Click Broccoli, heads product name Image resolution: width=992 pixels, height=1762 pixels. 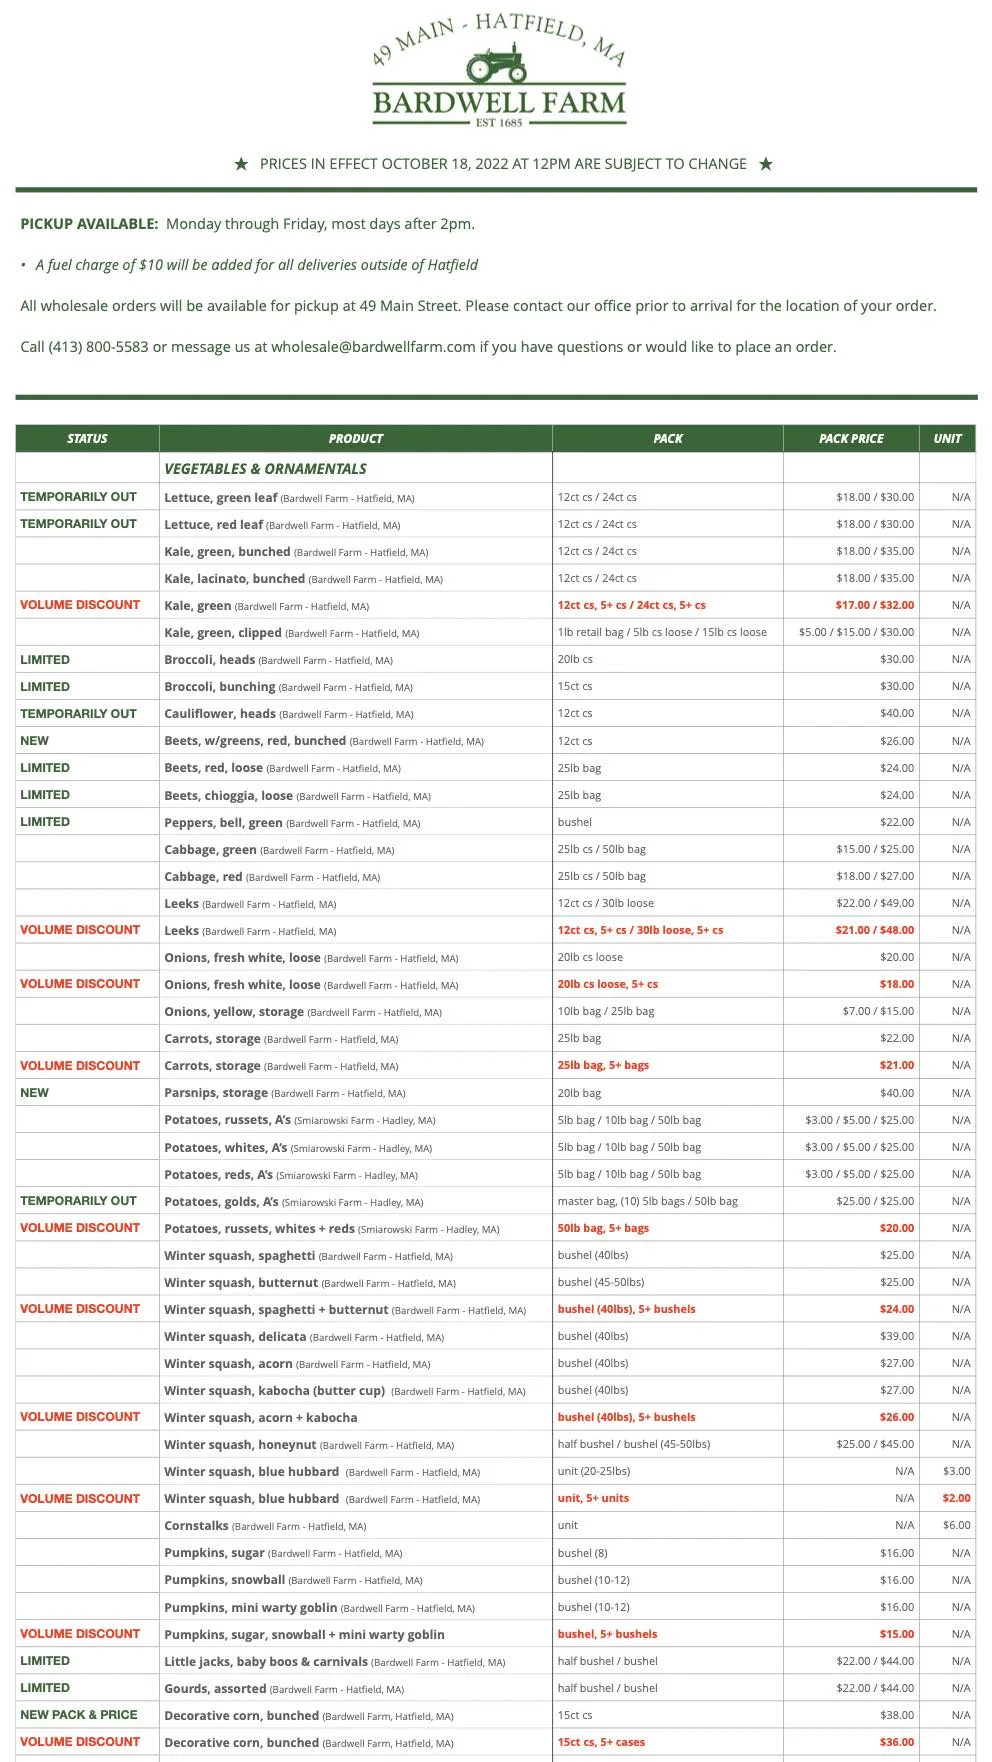(209, 659)
